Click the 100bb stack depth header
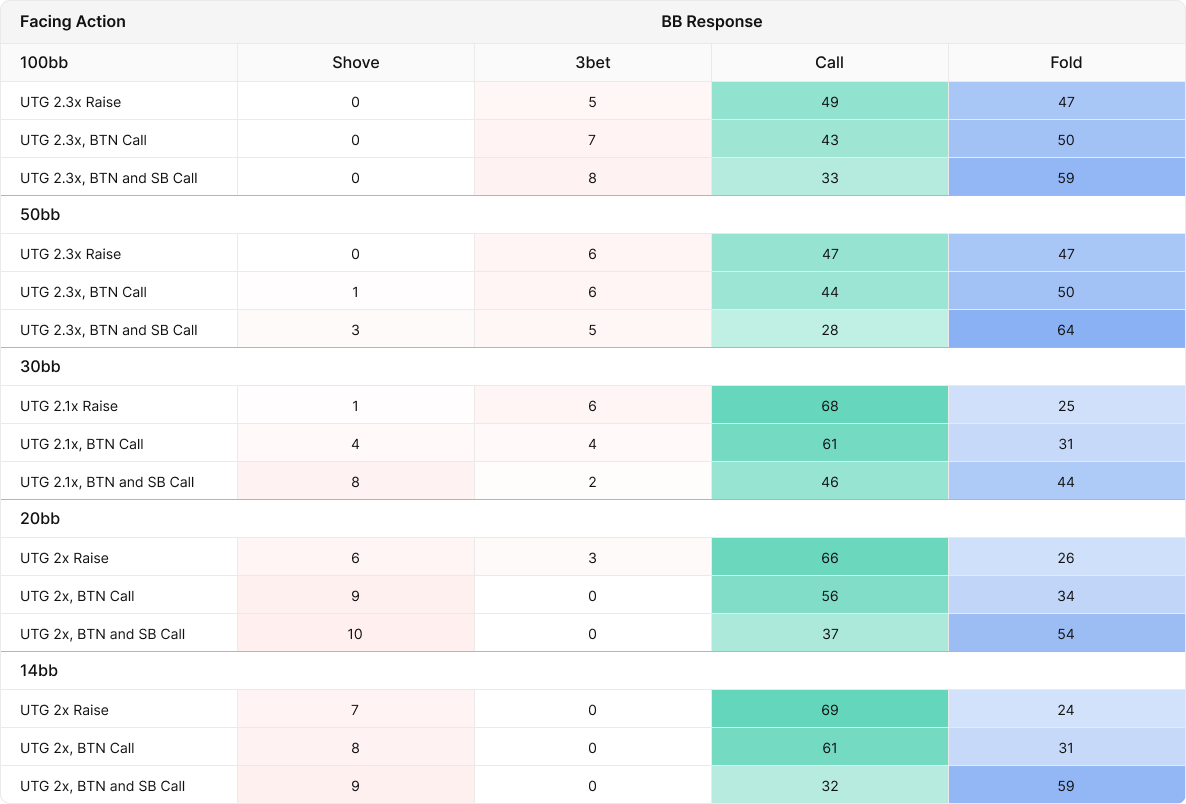The width and height of the screenshot is (1186, 804). pyautogui.click(x=44, y=62)
